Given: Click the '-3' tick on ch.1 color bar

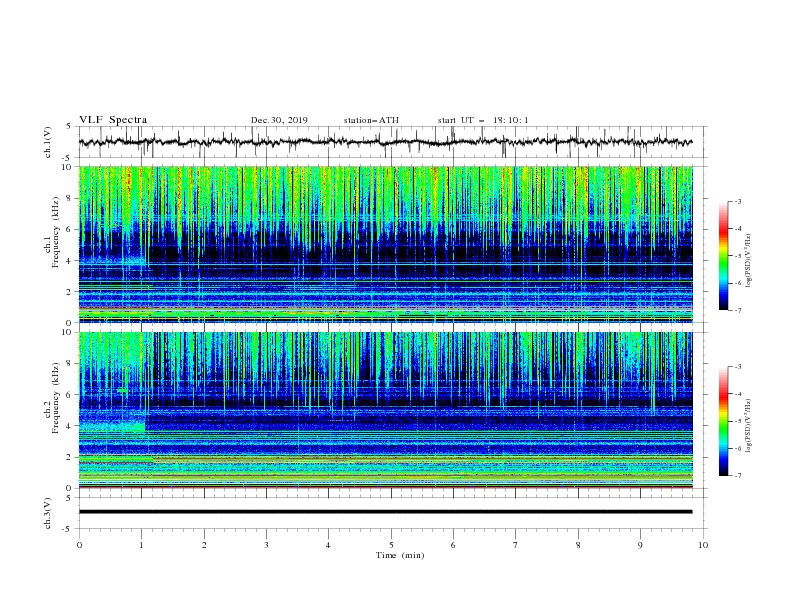Looking at the screenshot, I should [737, 201].
